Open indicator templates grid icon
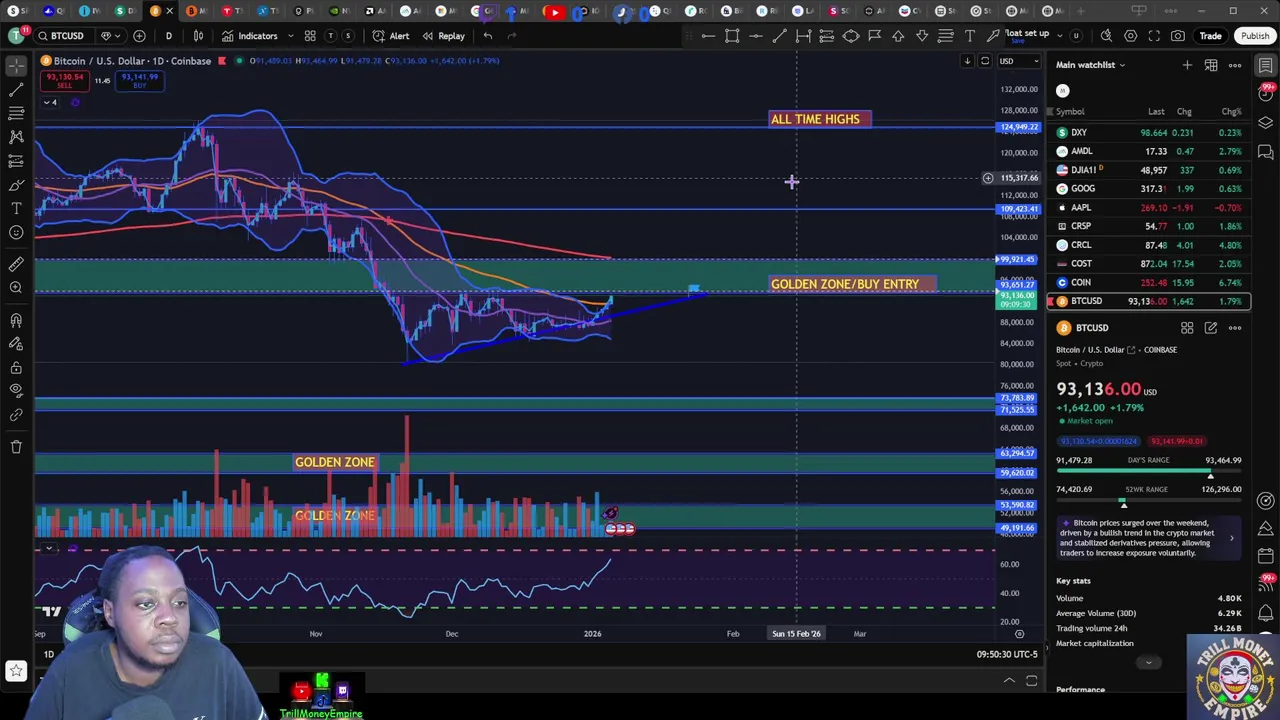The height and width of the screenshot is (720, 1280). (x=310, y=36)
